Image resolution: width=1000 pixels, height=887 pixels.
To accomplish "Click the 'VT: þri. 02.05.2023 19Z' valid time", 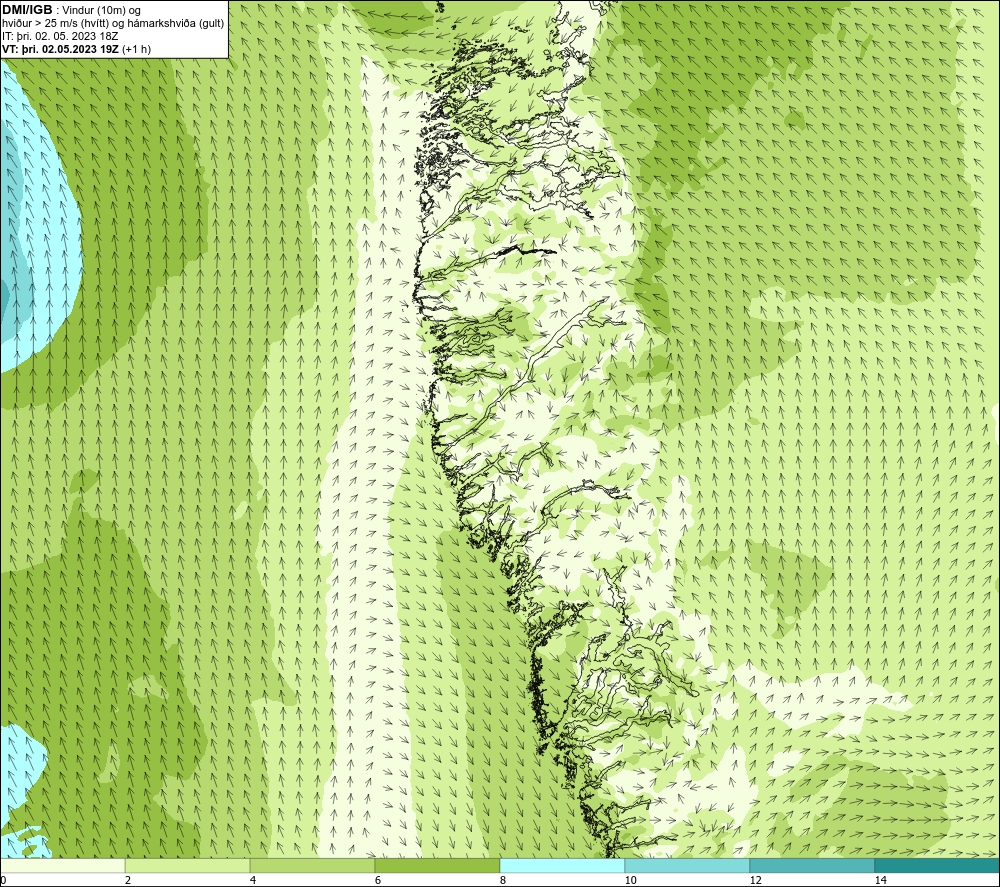I will [59, 49].
